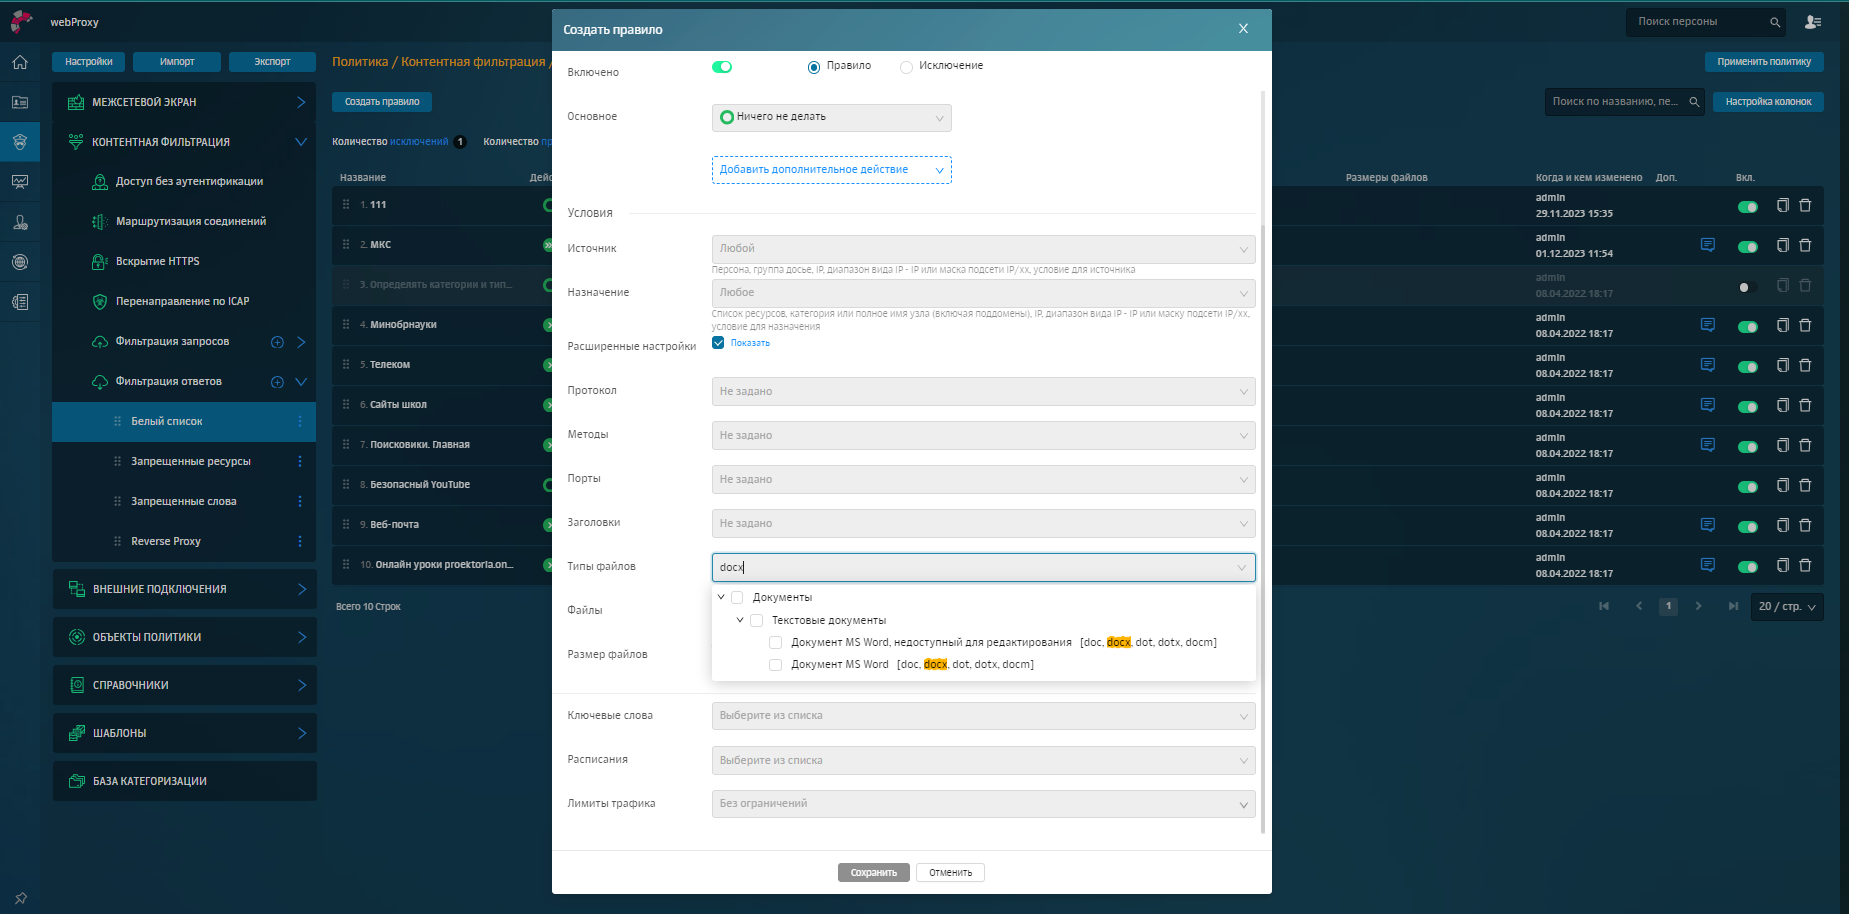Open the user account icon in the top bar
The height and width of the screenshot is (914, 1849).
[x=1813, y=22]
